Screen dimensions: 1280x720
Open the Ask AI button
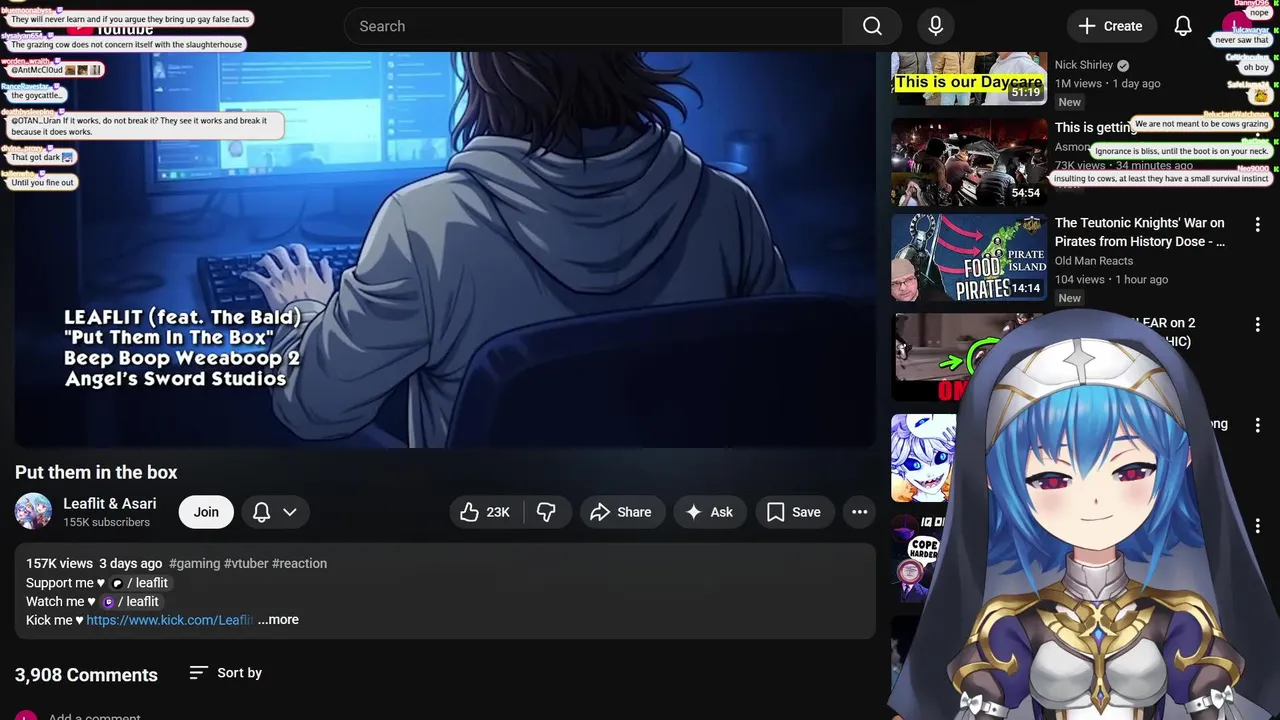[x=709, y=512]
